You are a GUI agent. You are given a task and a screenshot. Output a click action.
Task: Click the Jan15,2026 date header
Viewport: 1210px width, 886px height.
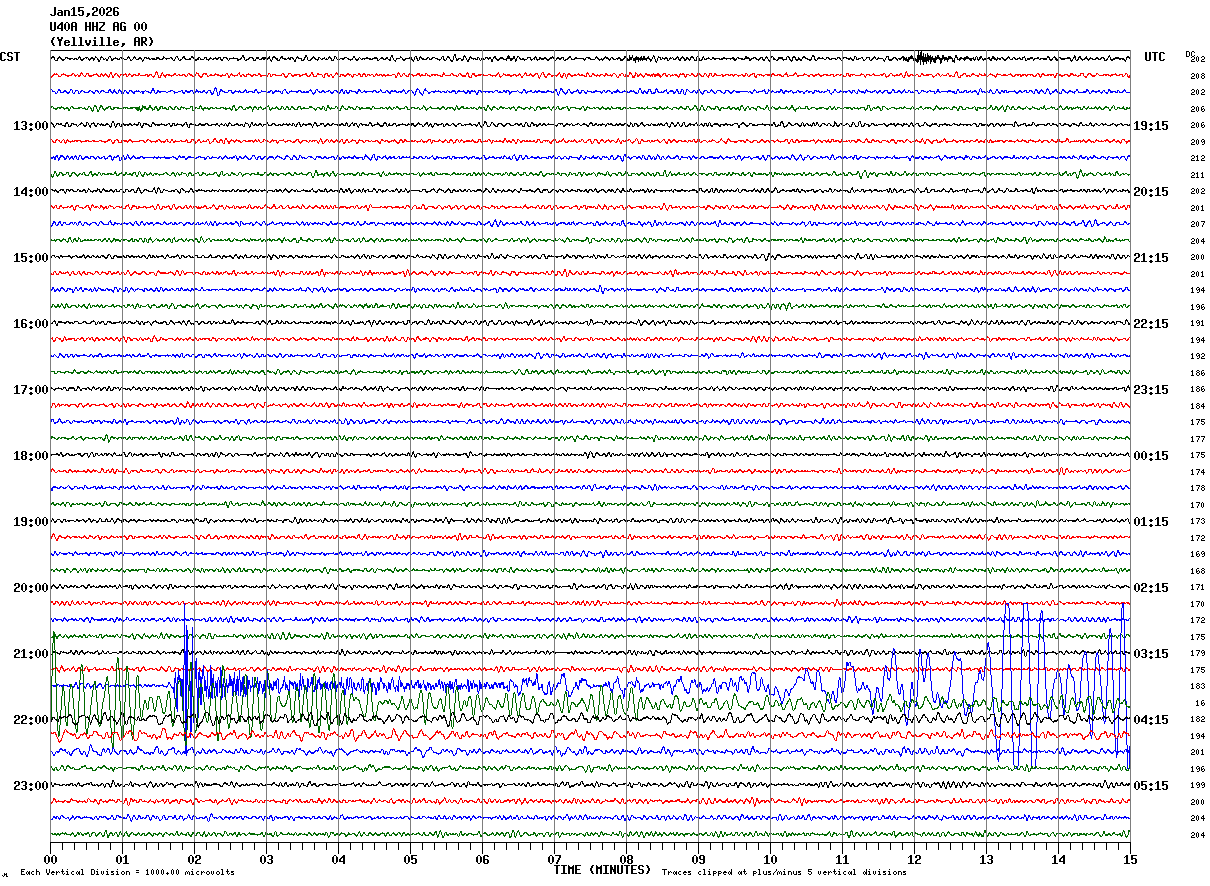pyautogui.click(x=84, y=12)
